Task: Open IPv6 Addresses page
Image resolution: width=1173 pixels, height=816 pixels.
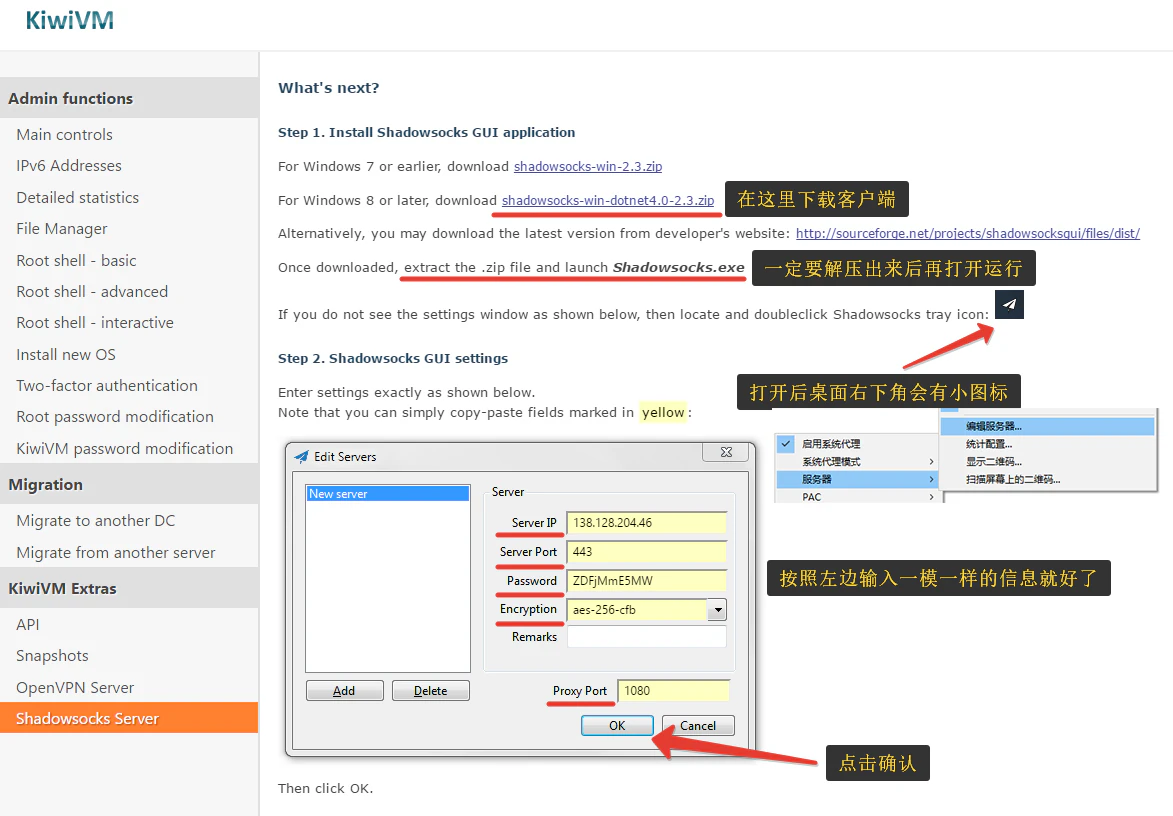Action: [69, 165]
